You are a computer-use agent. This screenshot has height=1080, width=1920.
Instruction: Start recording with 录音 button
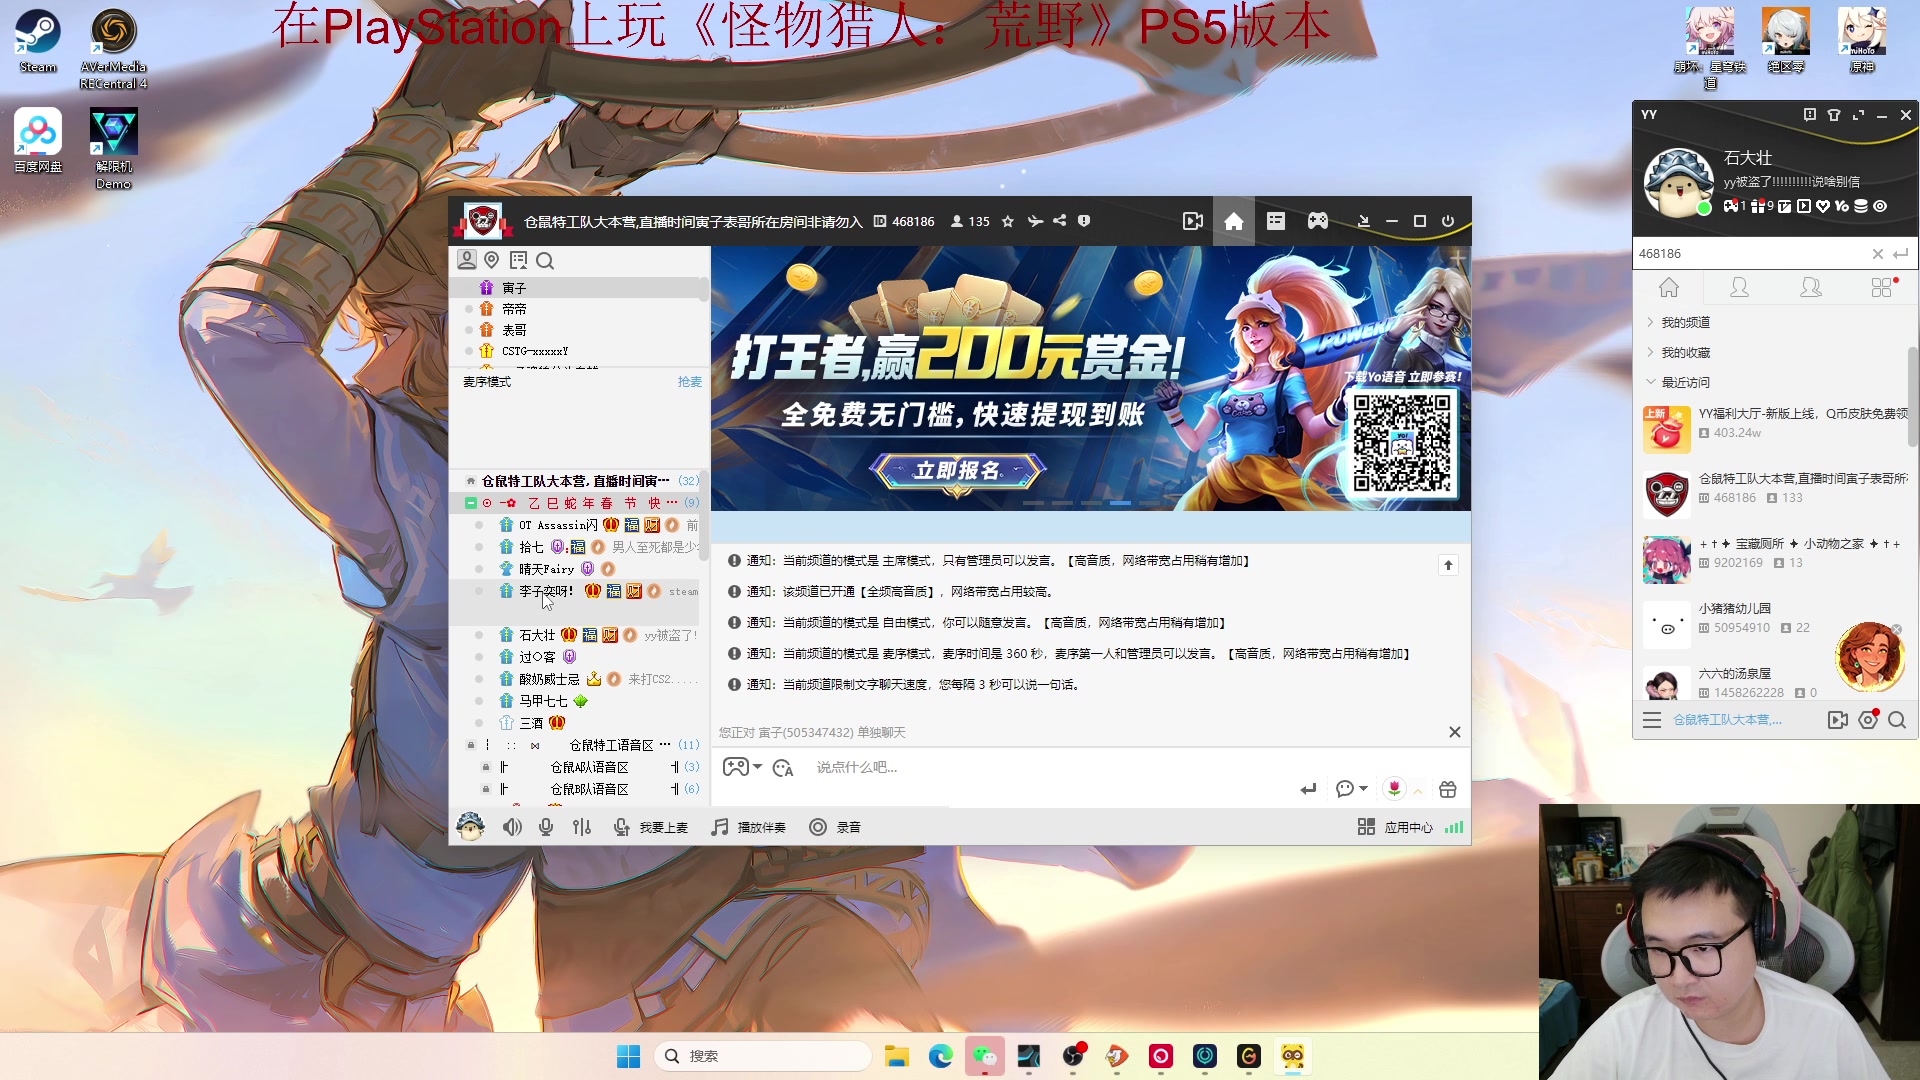pos(835,827)
